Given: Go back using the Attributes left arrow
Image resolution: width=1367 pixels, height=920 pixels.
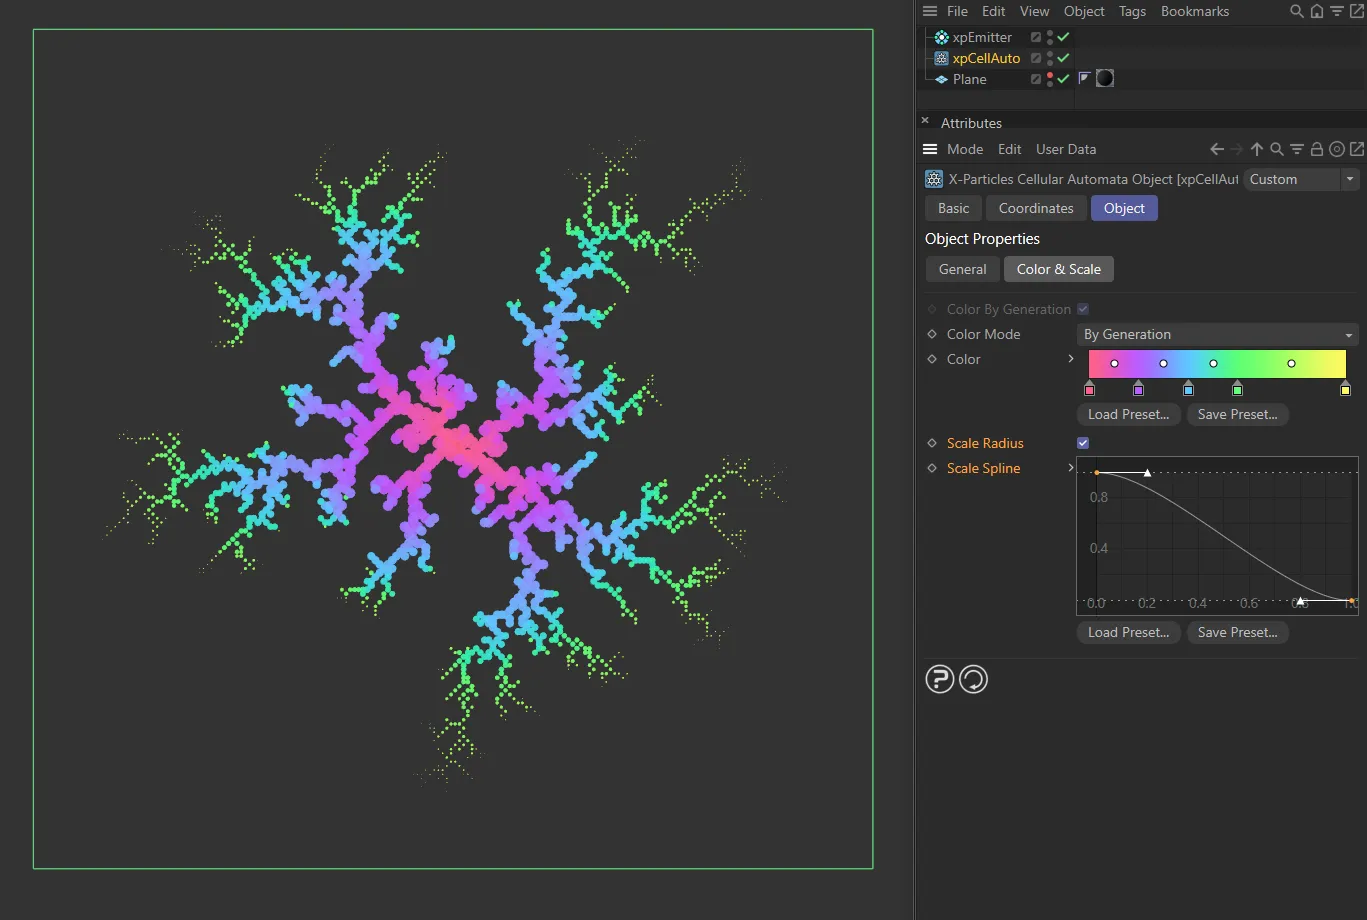Looking at the screenshot, I should point(1217,149).
